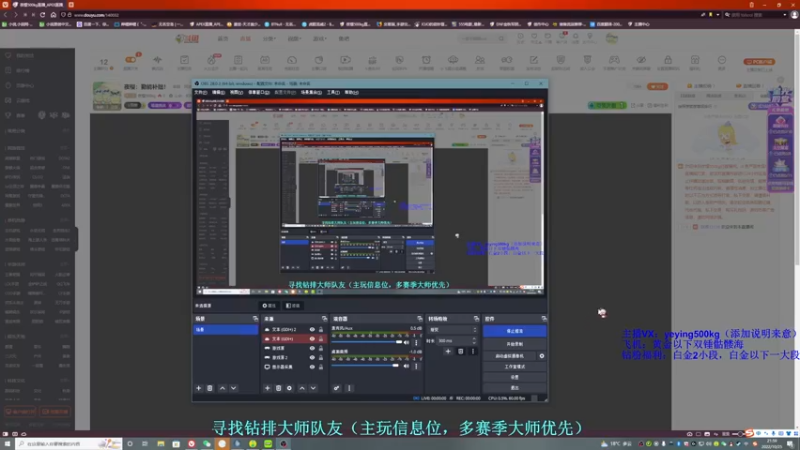
Task: Add a new source in Sources panel
Action: (267, 388)
